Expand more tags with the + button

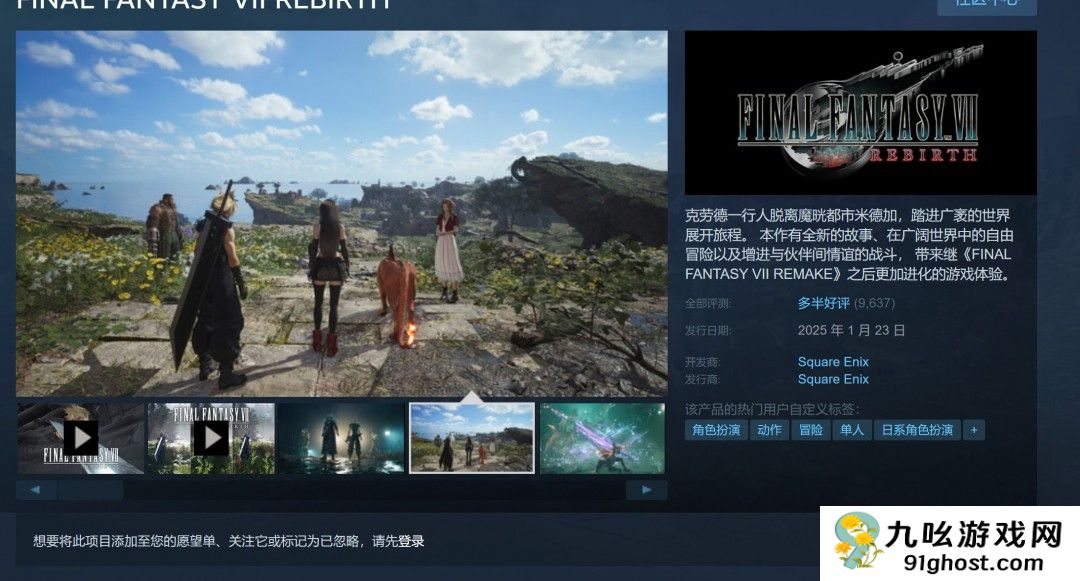973,429
